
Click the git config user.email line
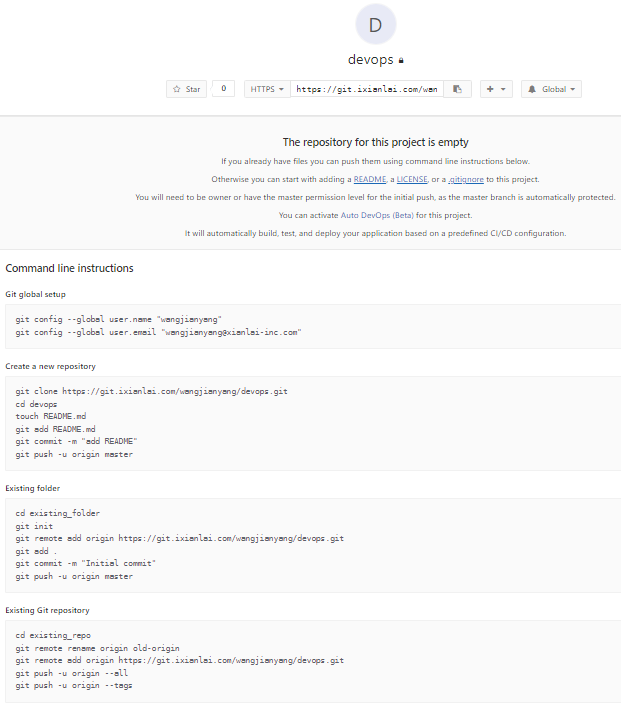pos(158,332)
